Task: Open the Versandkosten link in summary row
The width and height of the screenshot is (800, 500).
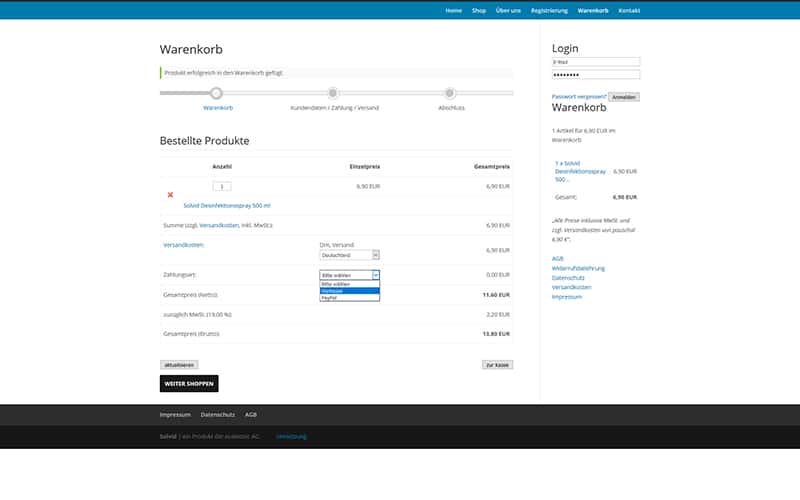Action: [219, 225]
